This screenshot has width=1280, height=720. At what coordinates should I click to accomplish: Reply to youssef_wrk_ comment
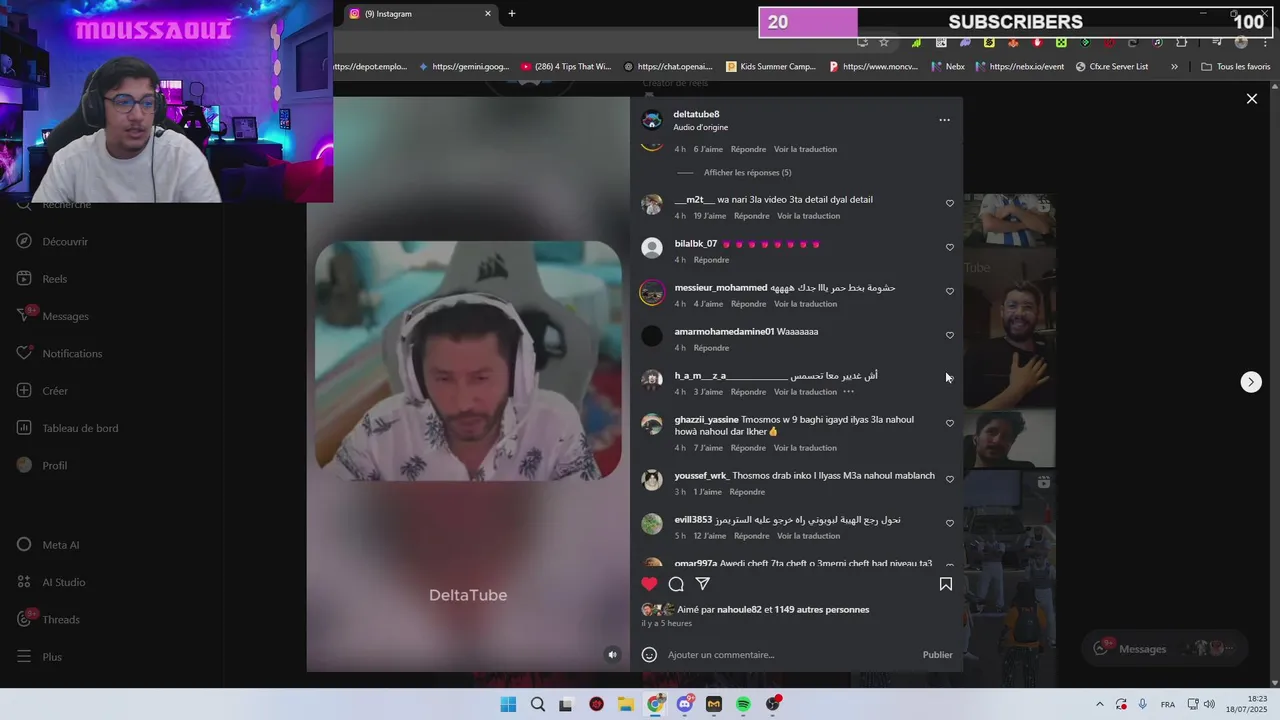point(747,492)
